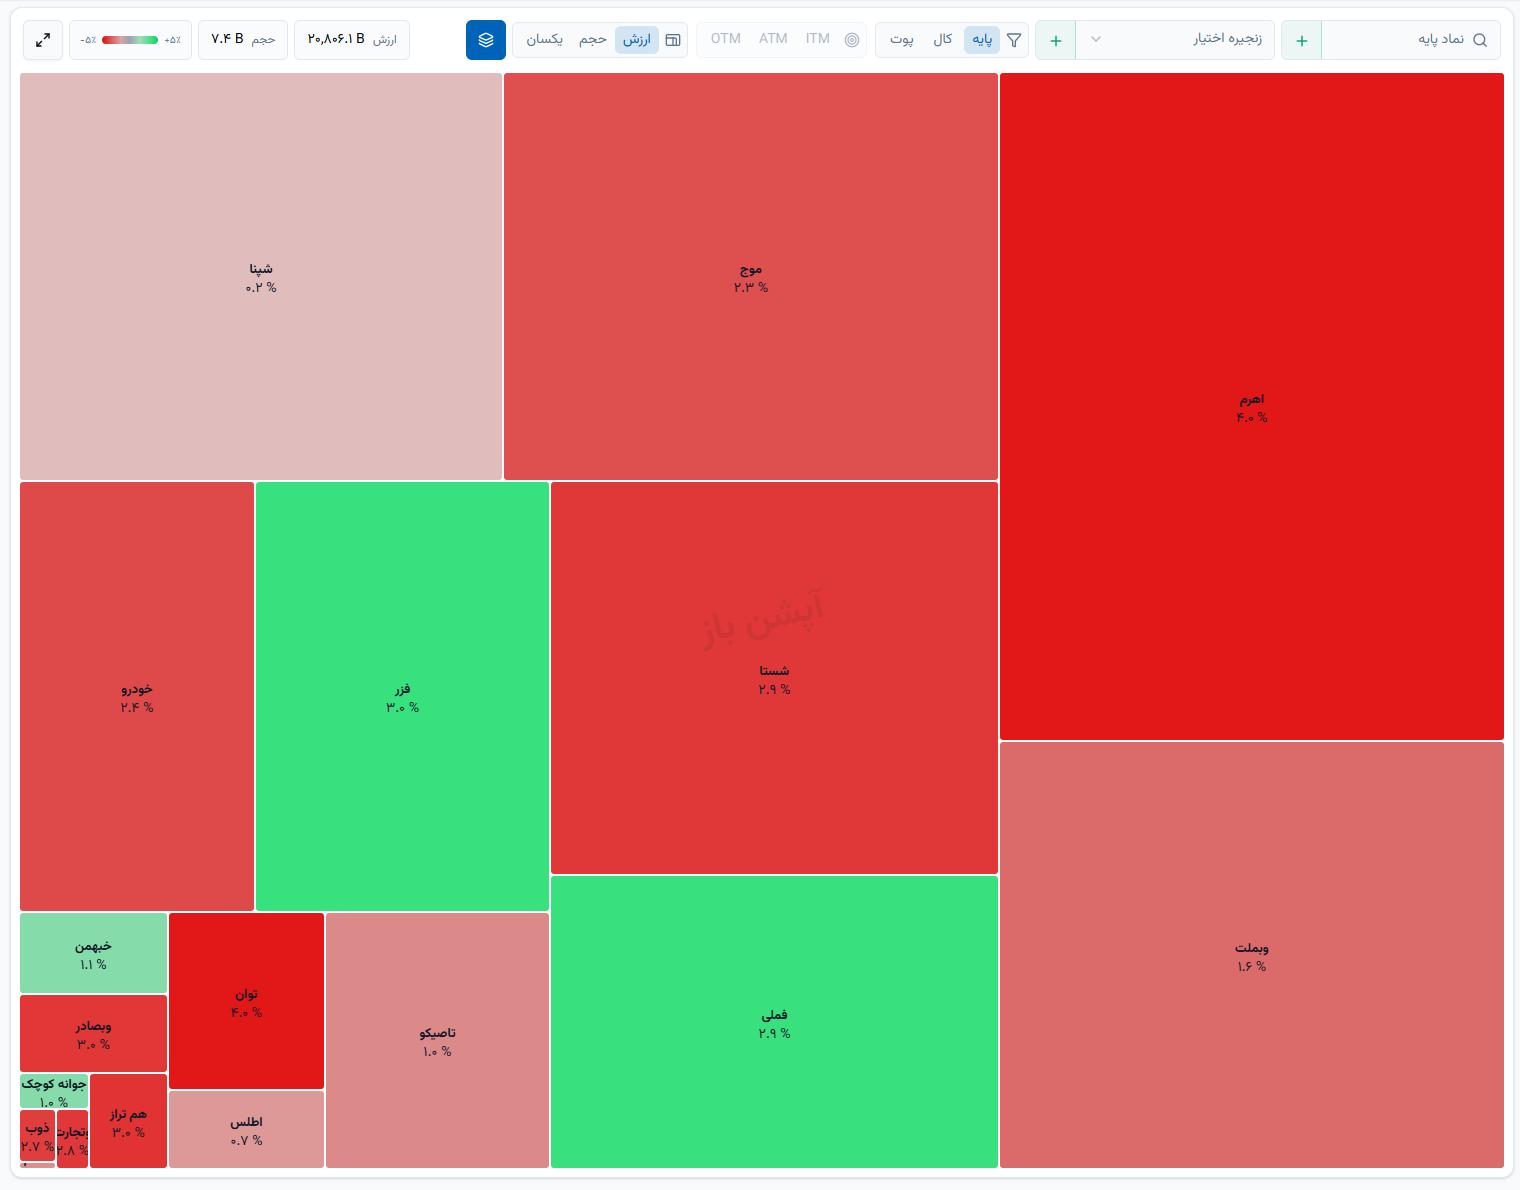Viewport: 1520px width, 1190px height.
Task: Open the نماد پایه search field
Action: 1411,40
